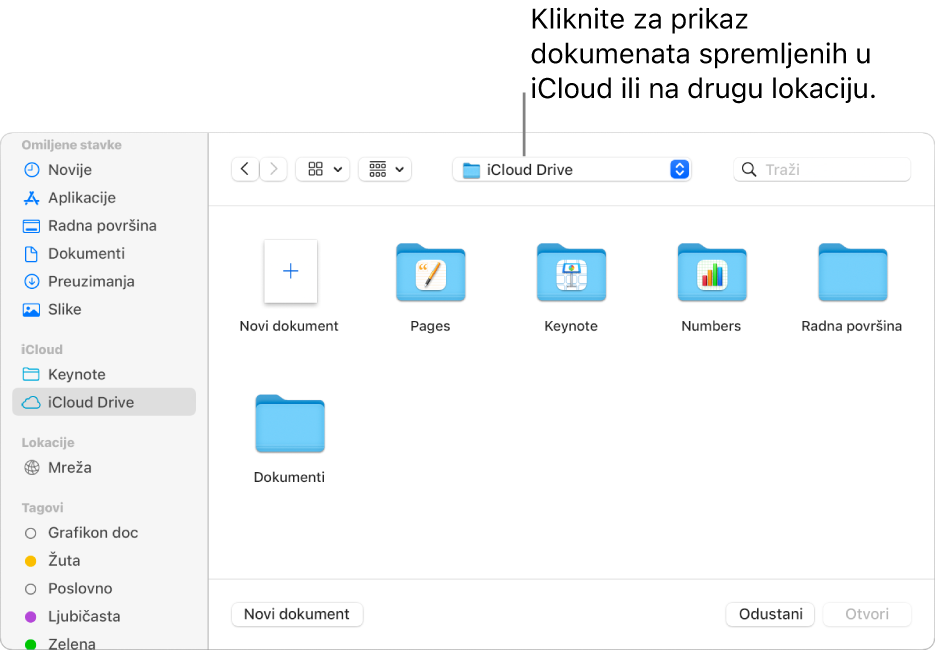Click the Numbers folder name label

click(711, 326)
